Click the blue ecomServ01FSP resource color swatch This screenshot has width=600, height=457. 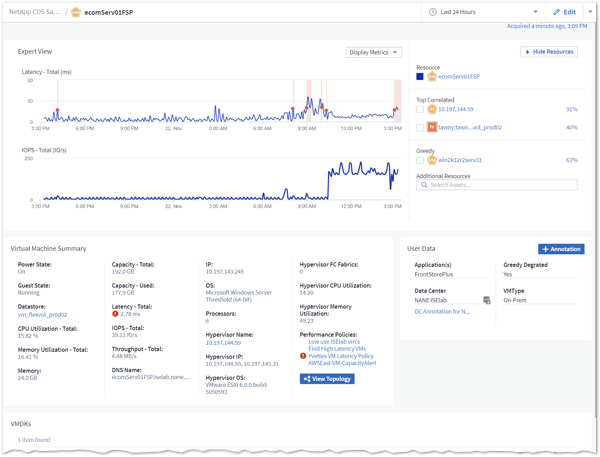coord(421,76)
